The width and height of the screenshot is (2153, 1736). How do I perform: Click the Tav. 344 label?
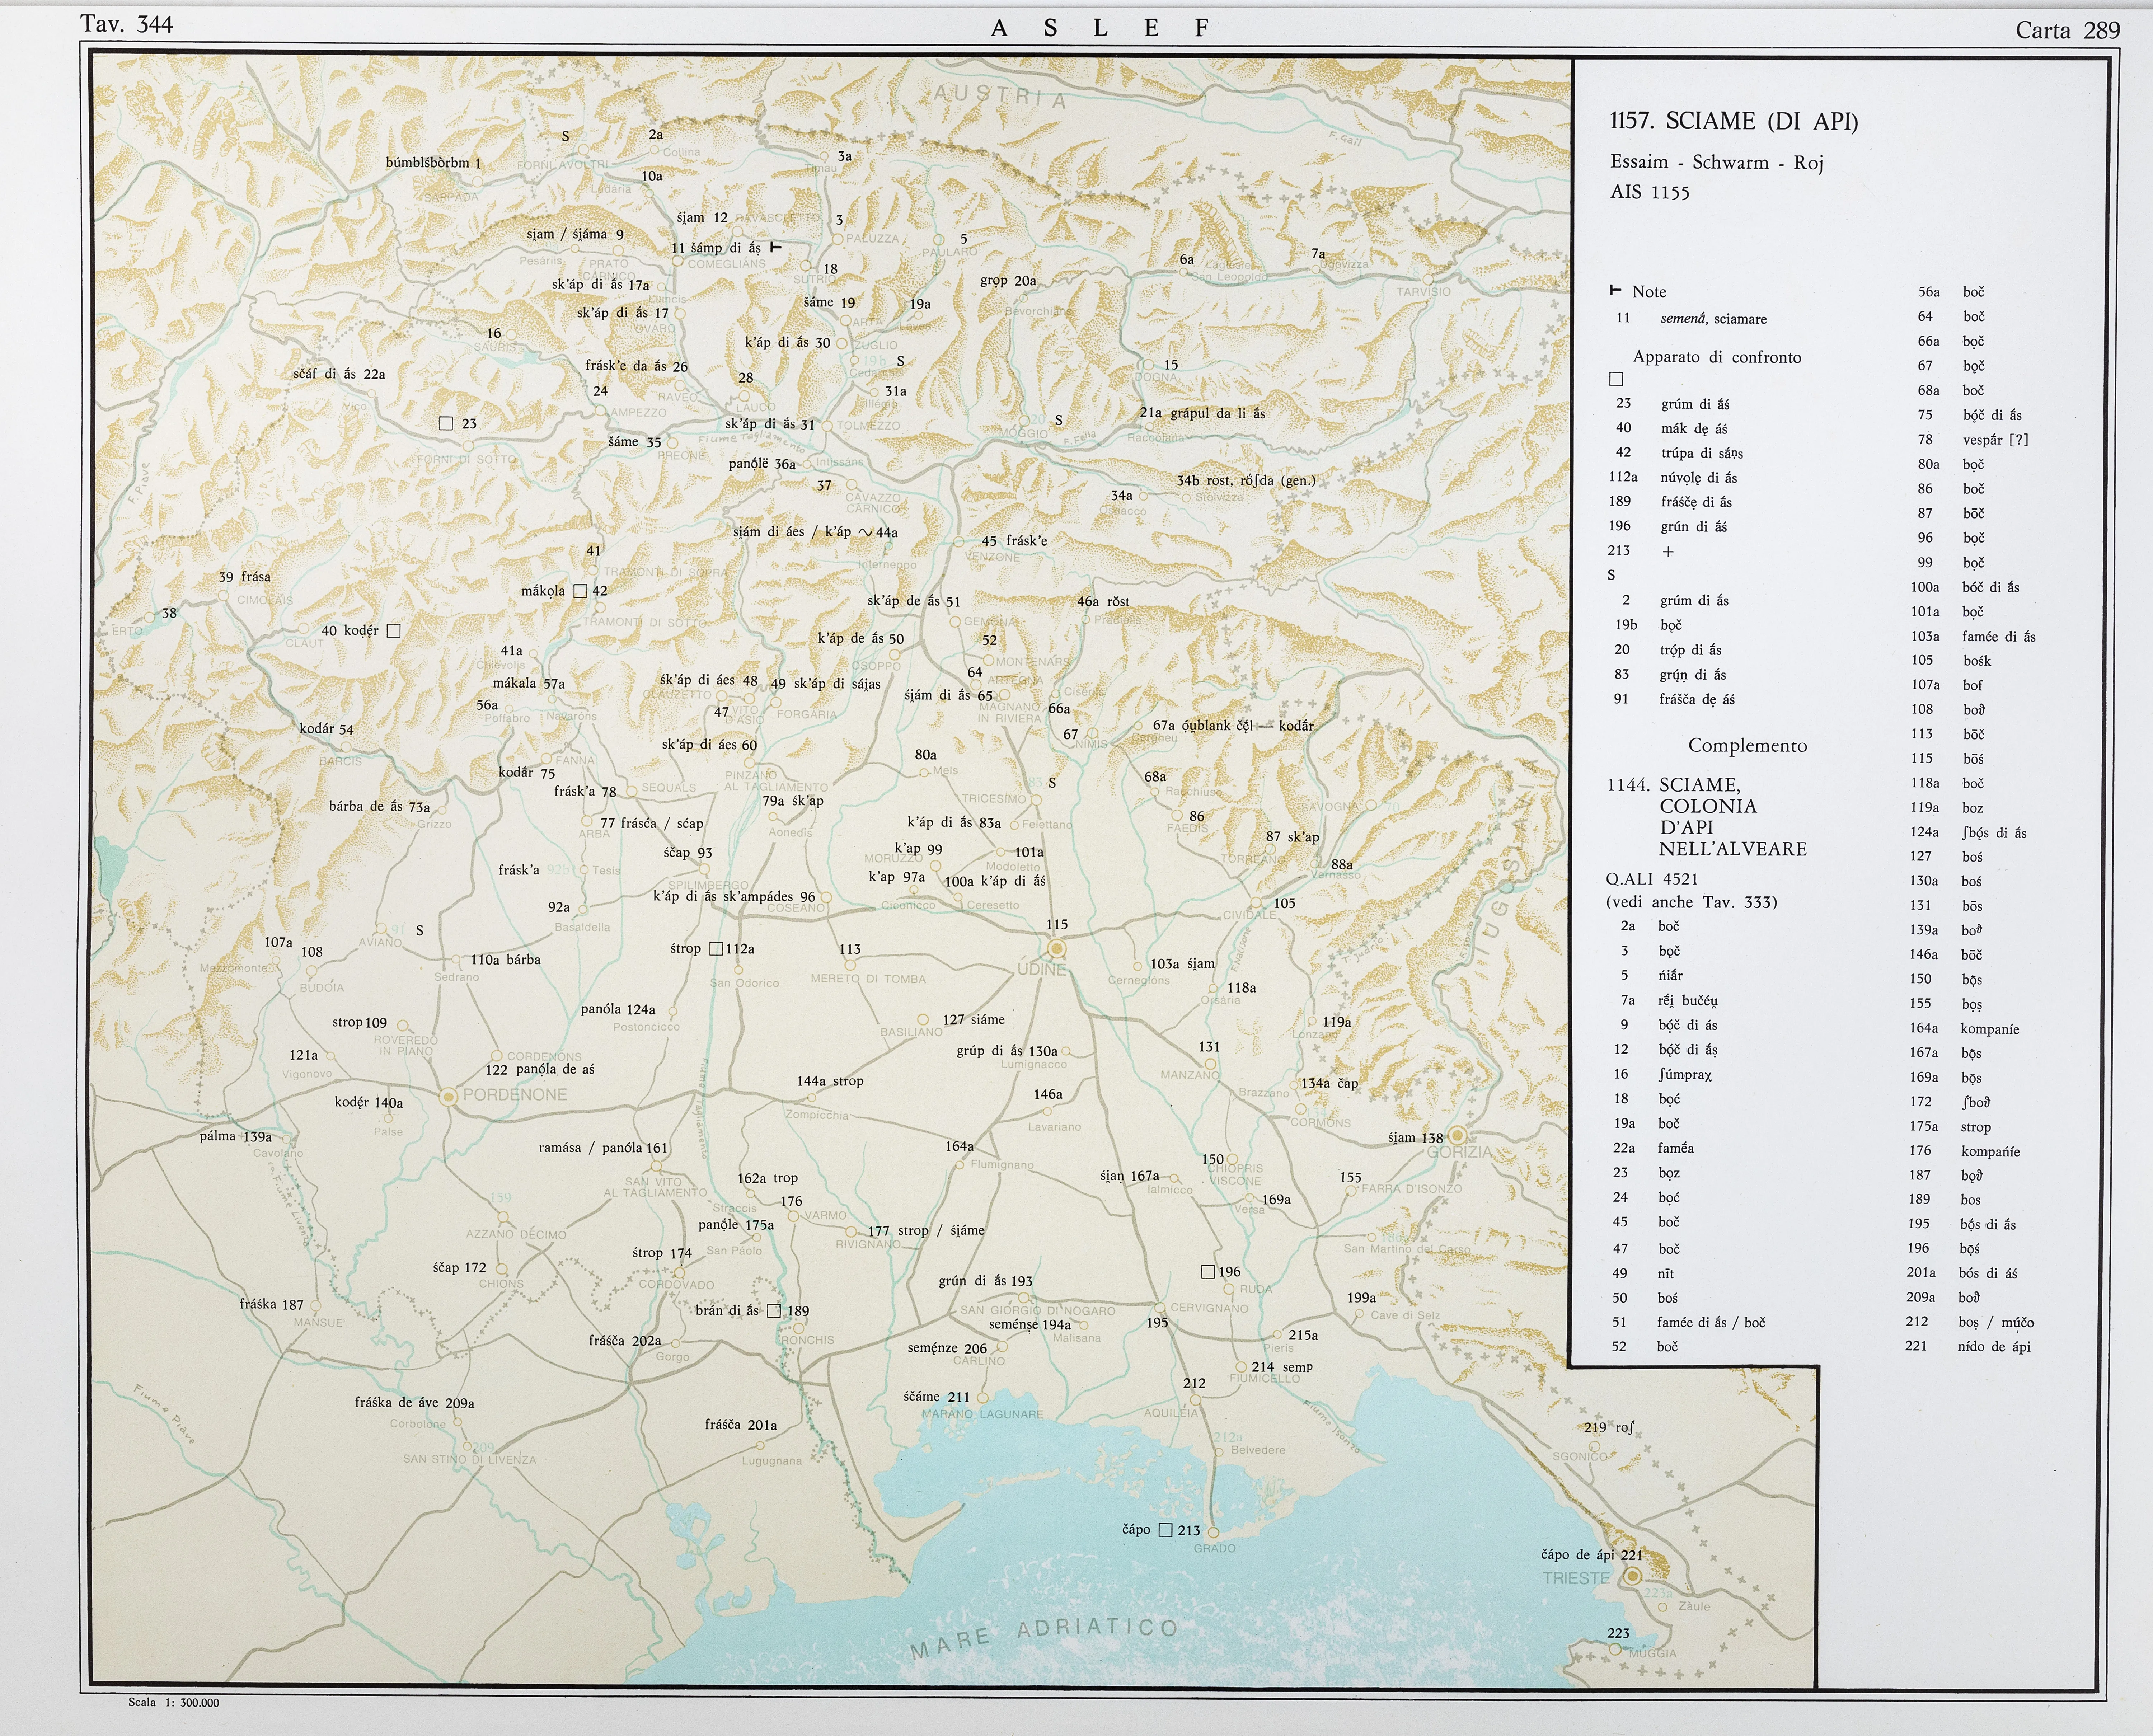point(127,24)
